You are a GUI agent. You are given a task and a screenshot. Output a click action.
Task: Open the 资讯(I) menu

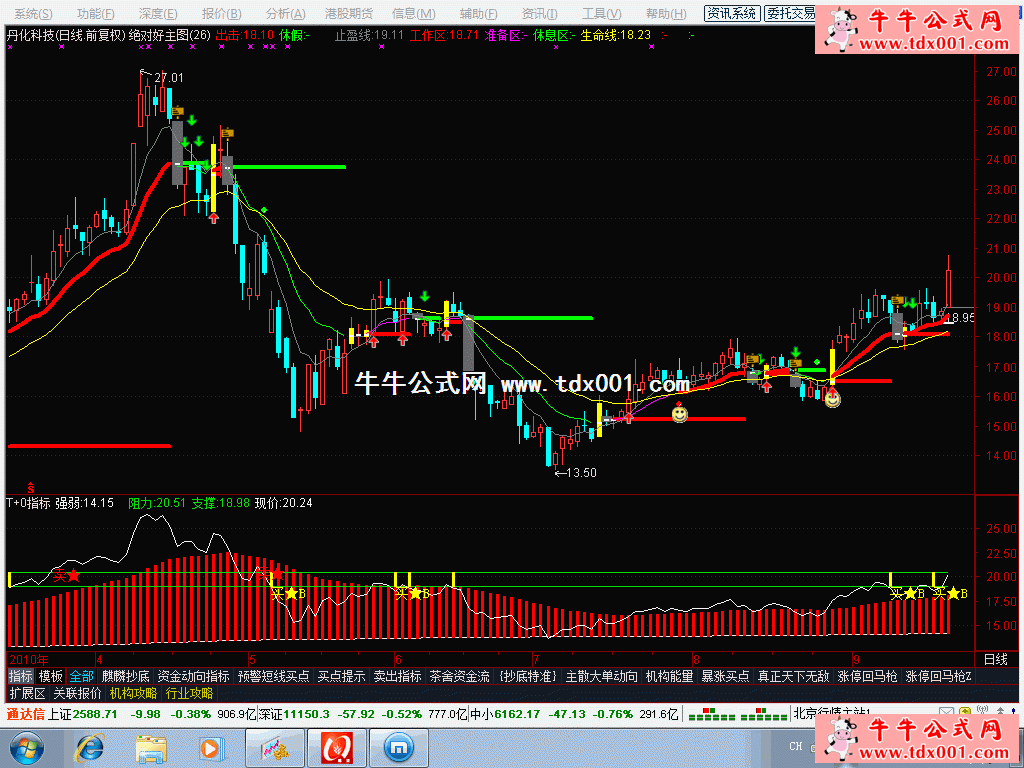[539, 14]
